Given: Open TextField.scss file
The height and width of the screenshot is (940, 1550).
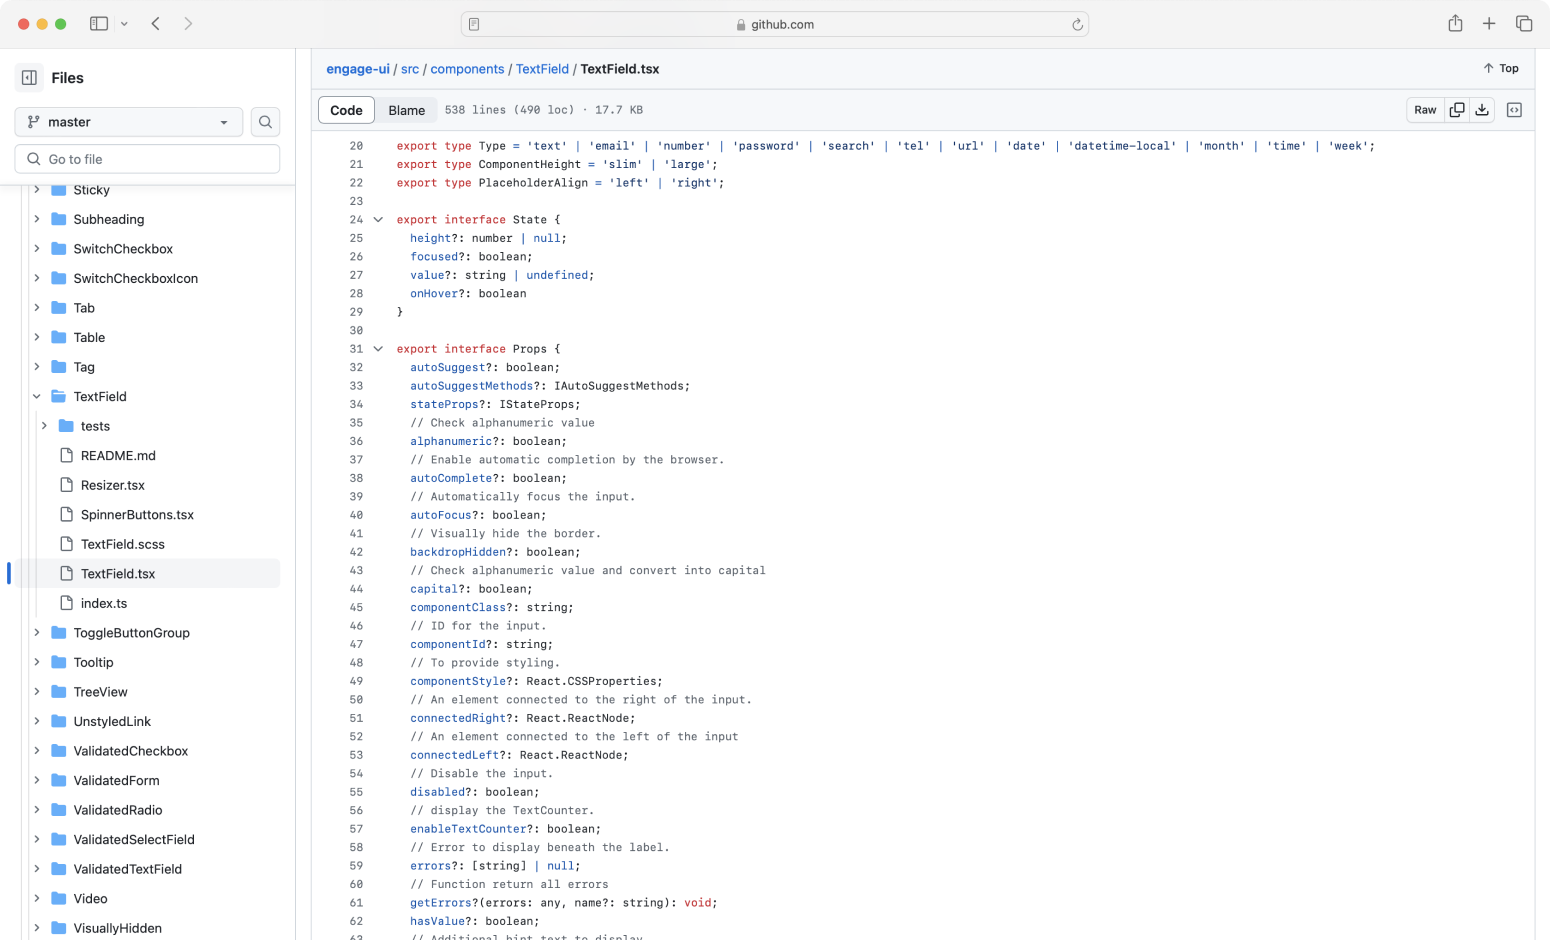Looking at the screenshot, I should (x=123, y=544).
